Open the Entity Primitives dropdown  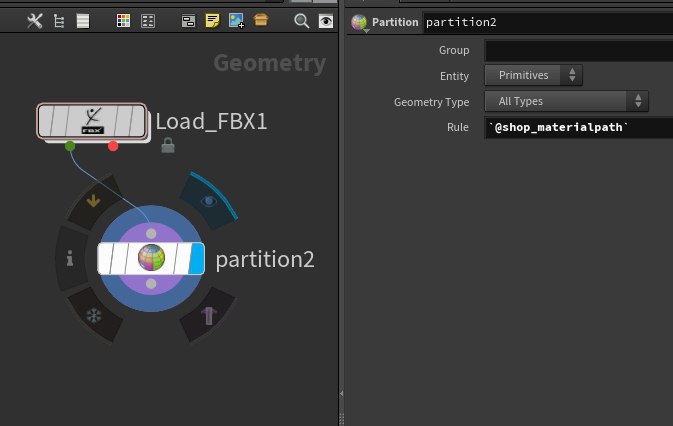(534, 76)
